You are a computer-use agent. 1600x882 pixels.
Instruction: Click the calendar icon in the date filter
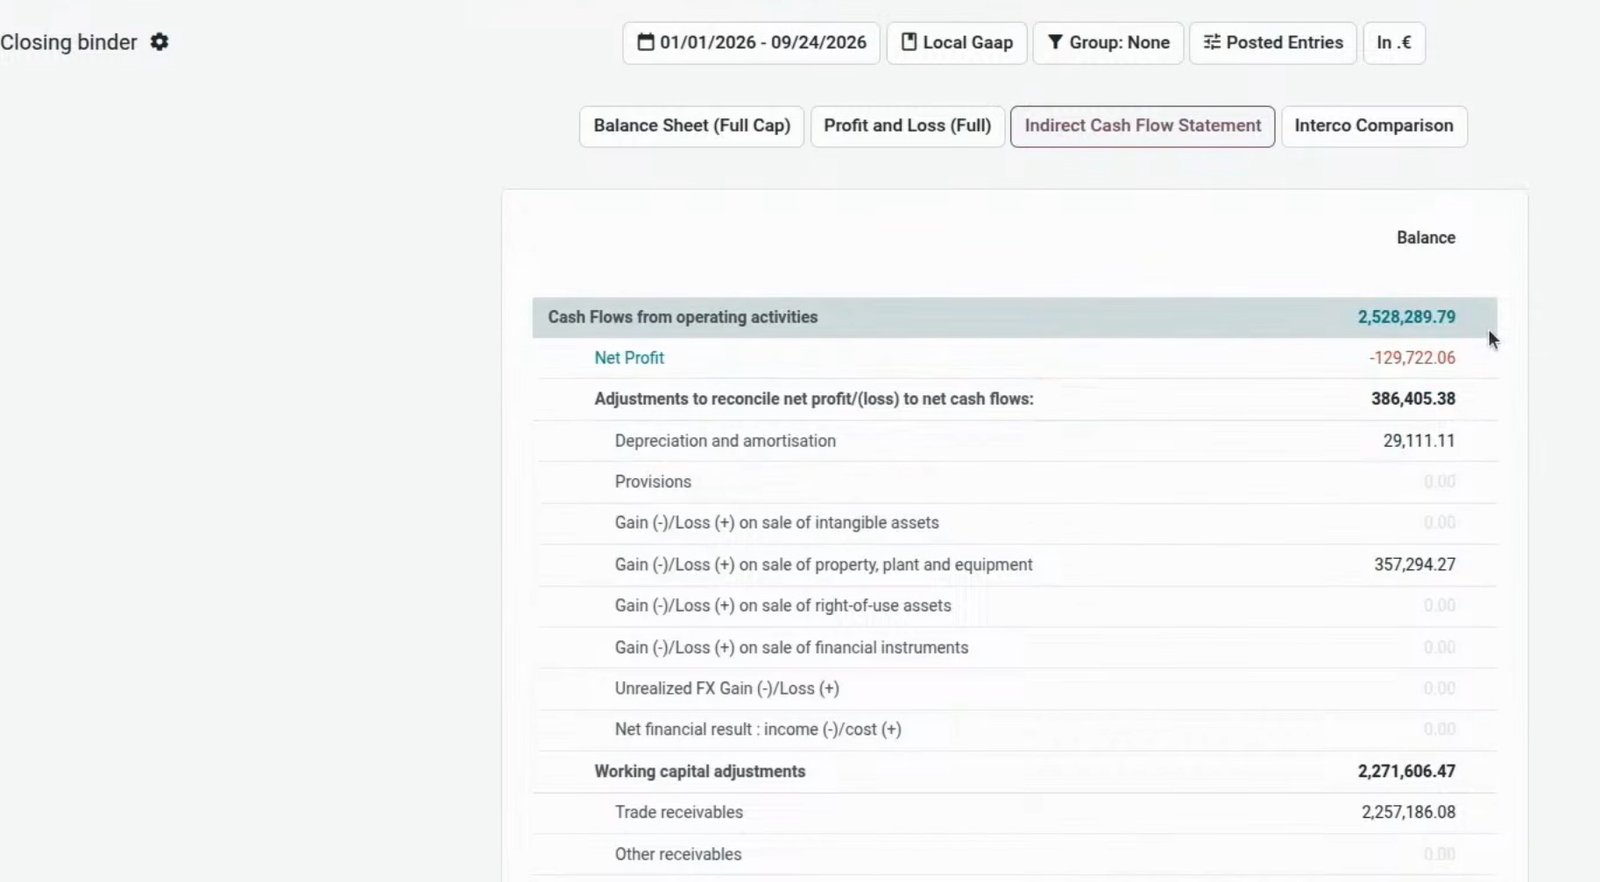click(646, 42)
